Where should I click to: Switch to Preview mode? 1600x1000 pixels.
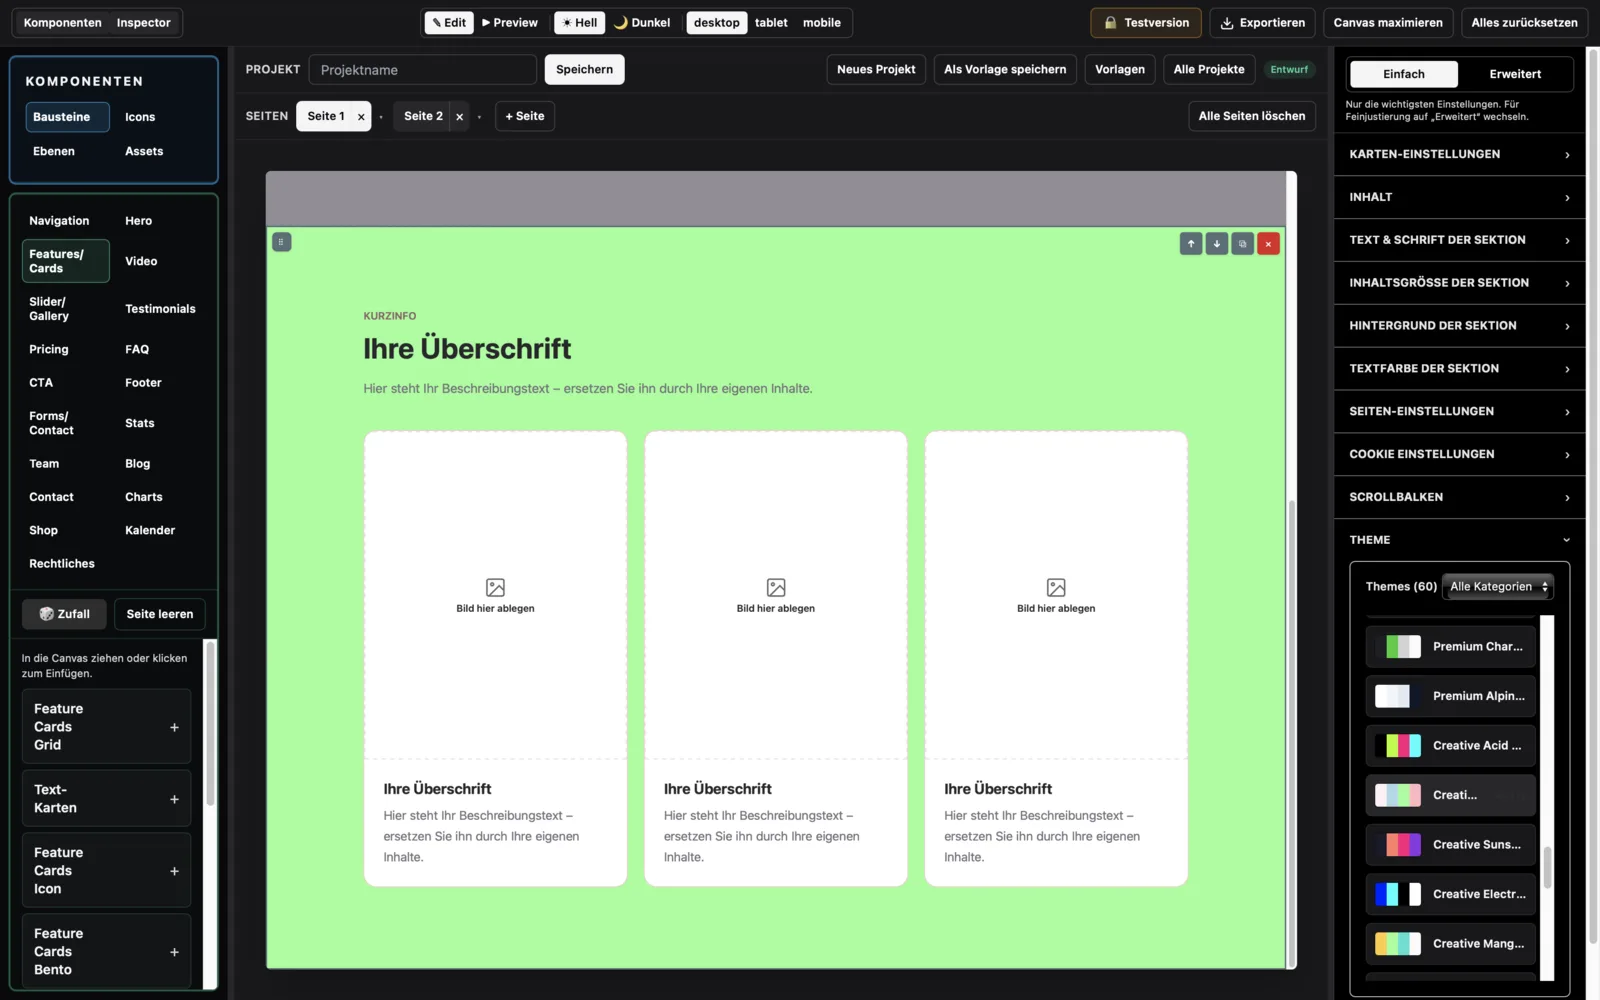pos(510,23)
